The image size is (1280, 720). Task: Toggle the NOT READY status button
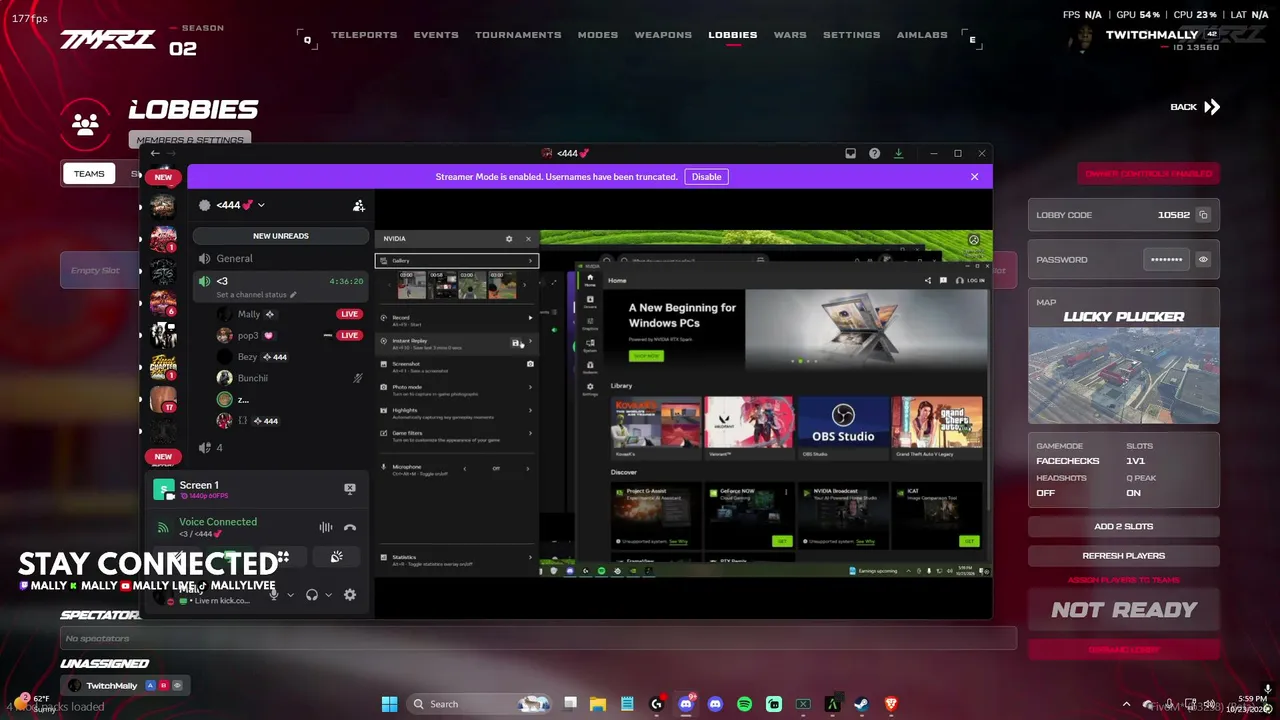pos(1124,610)
